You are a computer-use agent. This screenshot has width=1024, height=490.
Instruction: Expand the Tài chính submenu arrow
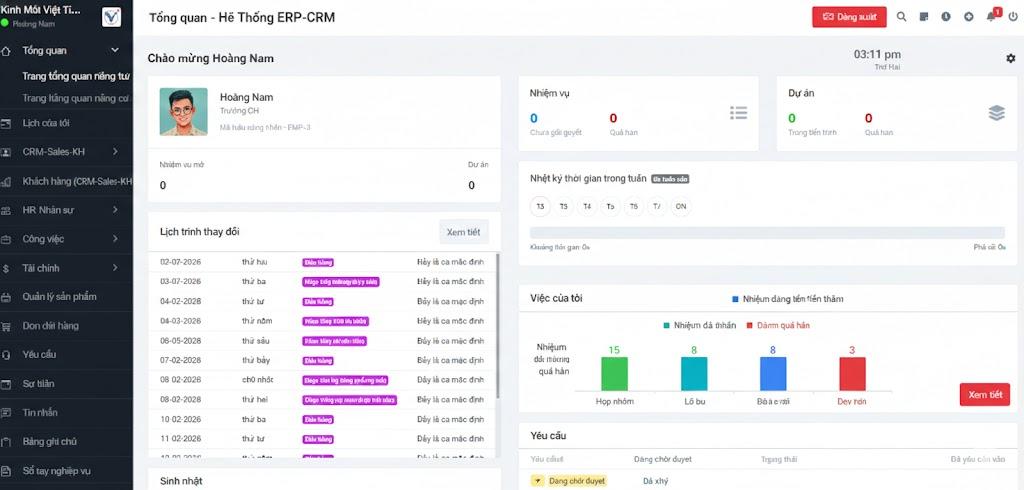[115, 268]
